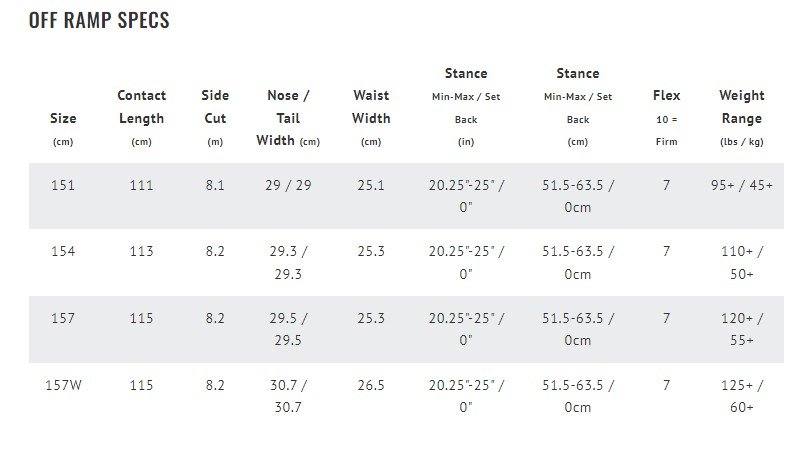800x450 pixels.
Task: Select the 30.7 / 30.7 width cell
Action: coord(289,396)
